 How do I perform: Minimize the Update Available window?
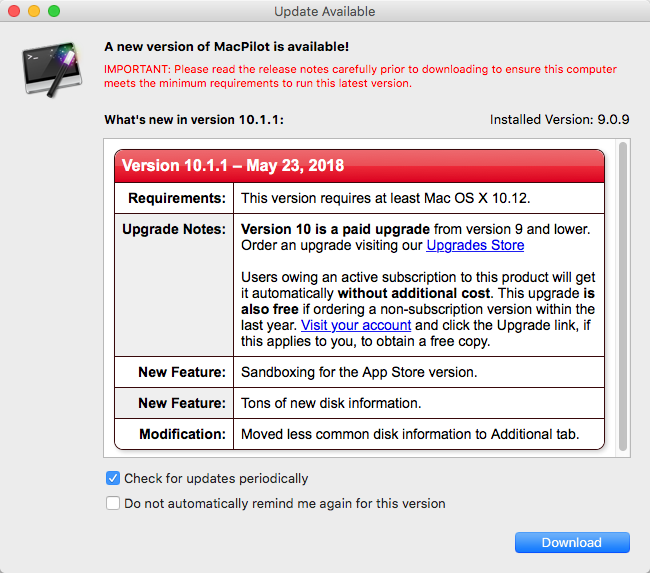(34, 11)
